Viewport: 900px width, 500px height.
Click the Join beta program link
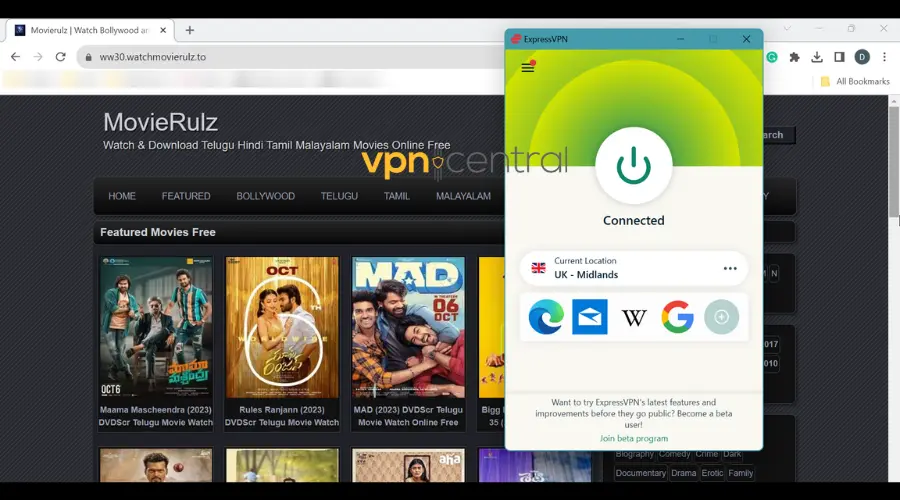[634, 438]
